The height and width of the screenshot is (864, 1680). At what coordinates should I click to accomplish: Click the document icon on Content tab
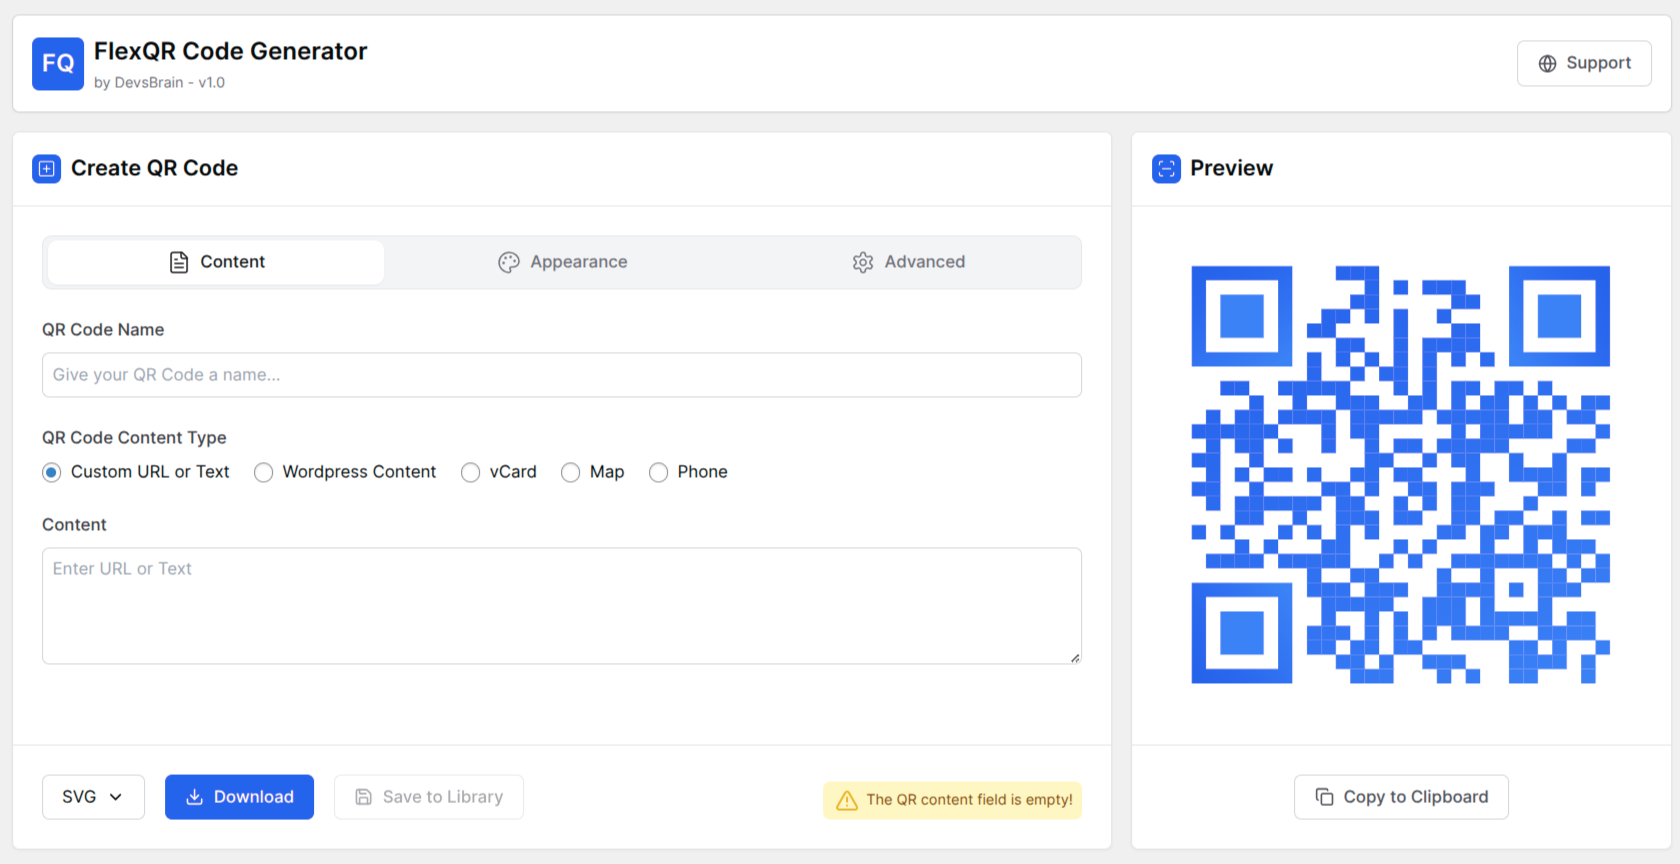179,262
